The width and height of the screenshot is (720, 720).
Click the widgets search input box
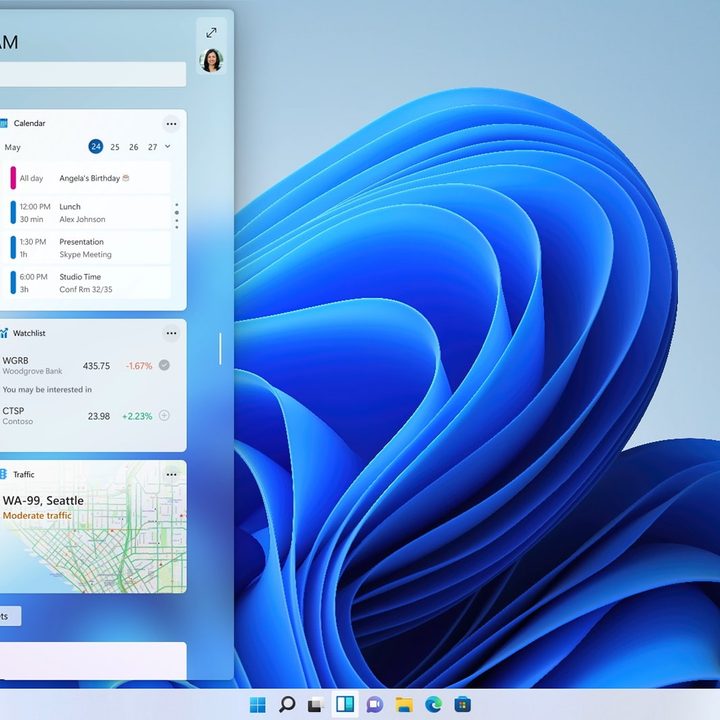92,74
